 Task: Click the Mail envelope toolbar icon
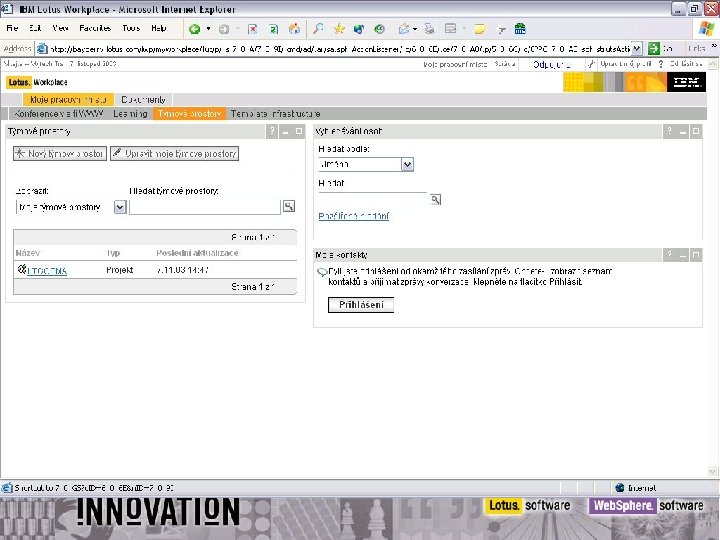click(404, 29)
